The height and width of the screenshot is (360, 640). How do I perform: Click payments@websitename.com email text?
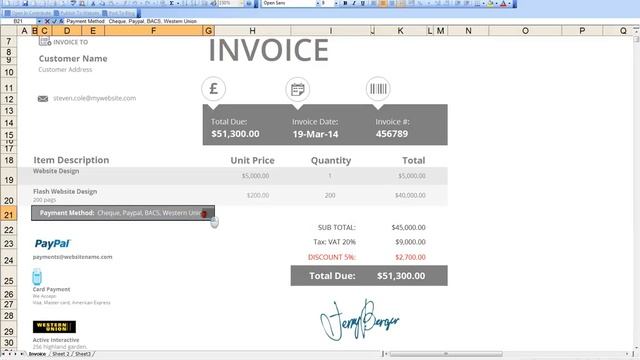click(x=73, y=257)
